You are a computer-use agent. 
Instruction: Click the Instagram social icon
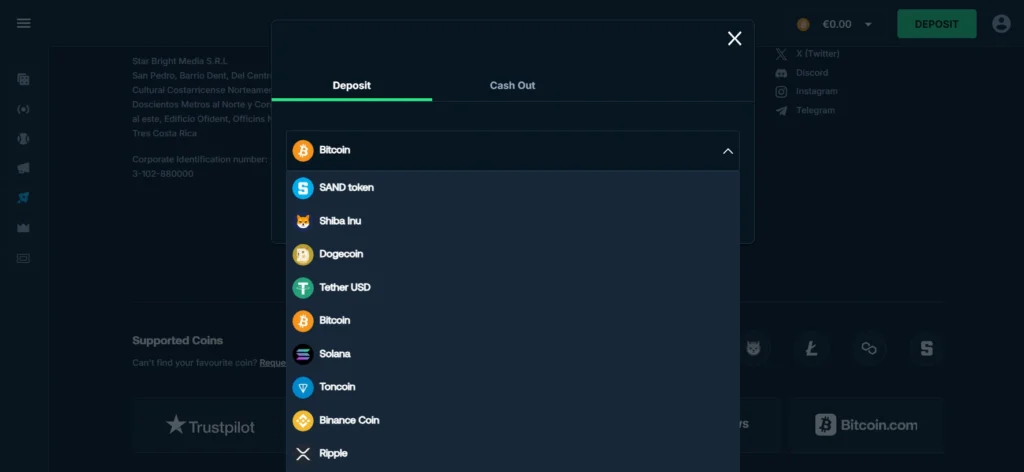click(x=781, y=91)
